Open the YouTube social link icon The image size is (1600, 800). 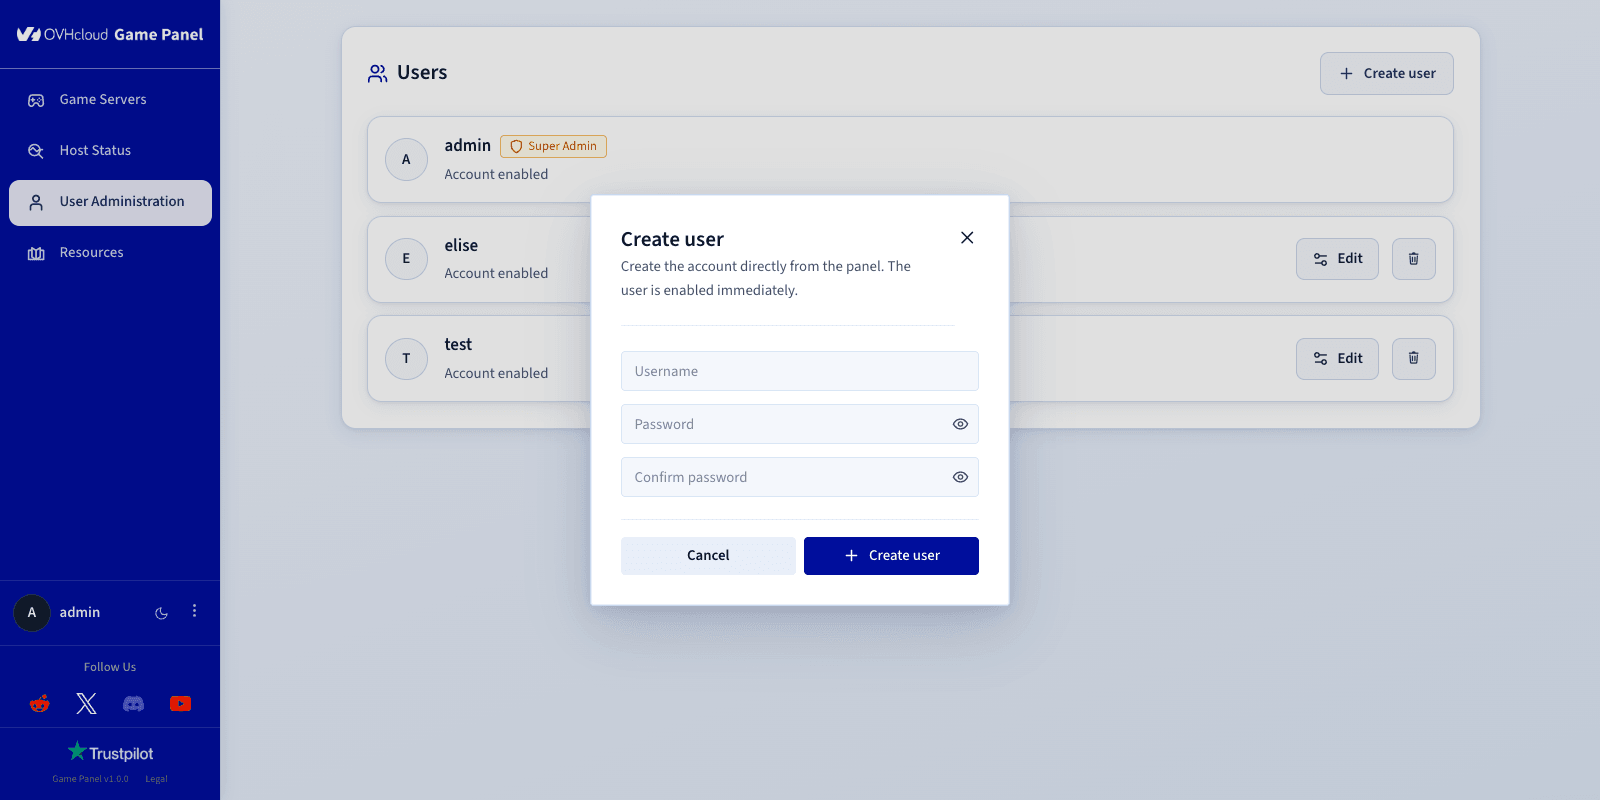(181, 704)
